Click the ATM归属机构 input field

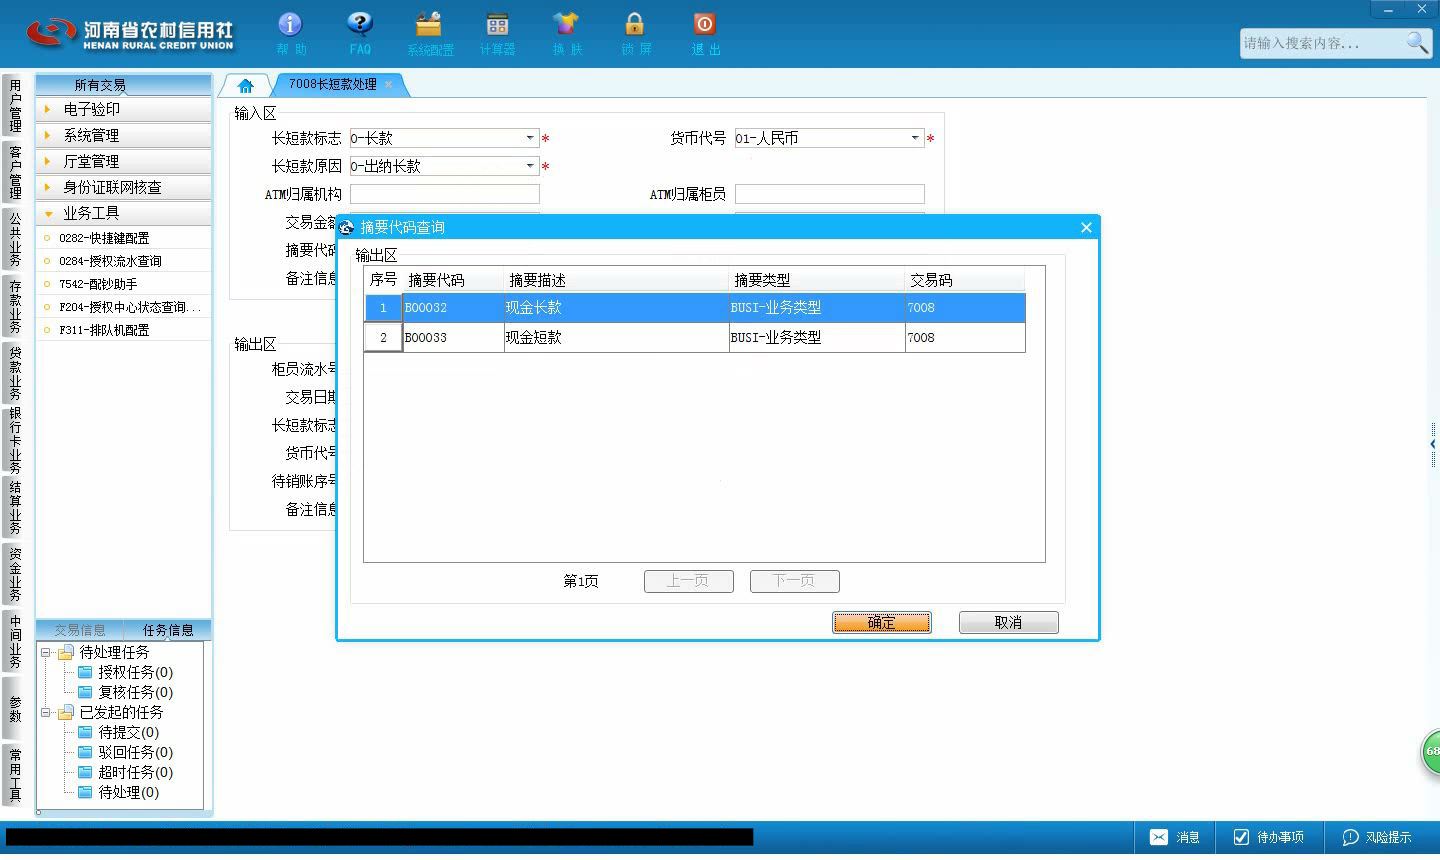(444, 194)
